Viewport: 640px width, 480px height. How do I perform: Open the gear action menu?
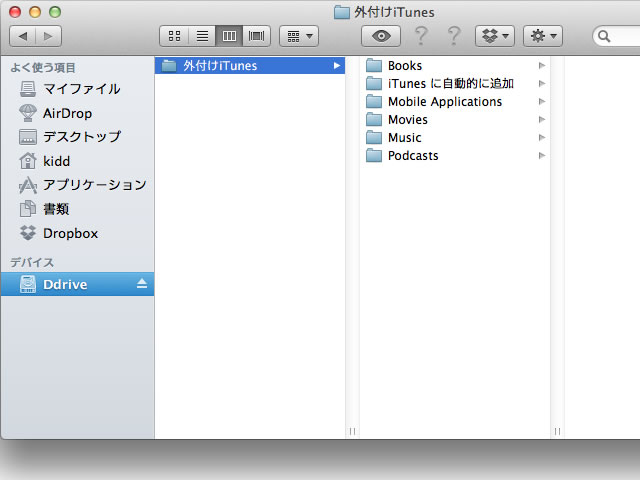click(x=543, y=36)
